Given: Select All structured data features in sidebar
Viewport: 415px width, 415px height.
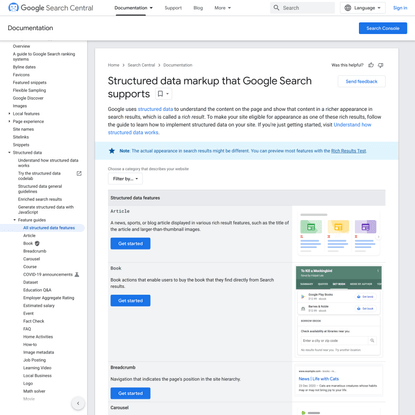Looking at the screenshot, I should (x=49, y=228).
